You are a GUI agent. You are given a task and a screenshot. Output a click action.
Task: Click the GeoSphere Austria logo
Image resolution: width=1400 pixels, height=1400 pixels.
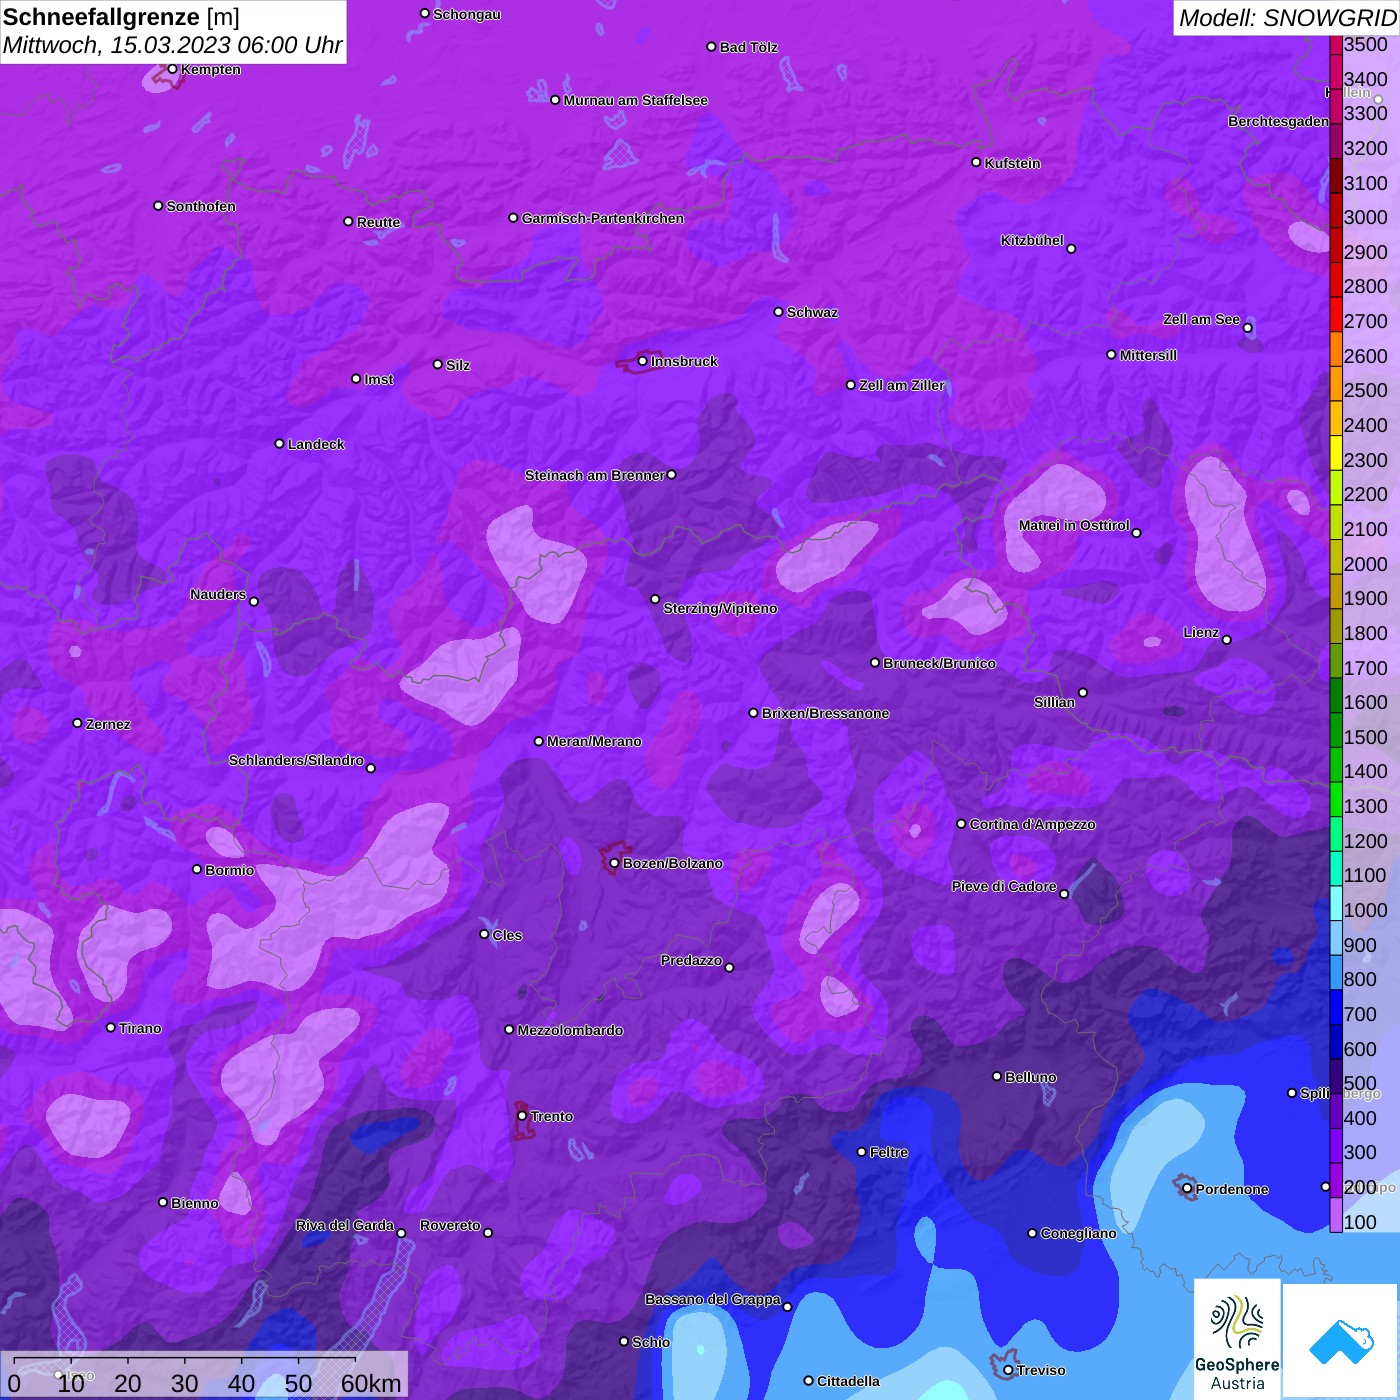pyautogui.click(x=1237, y=1338)
